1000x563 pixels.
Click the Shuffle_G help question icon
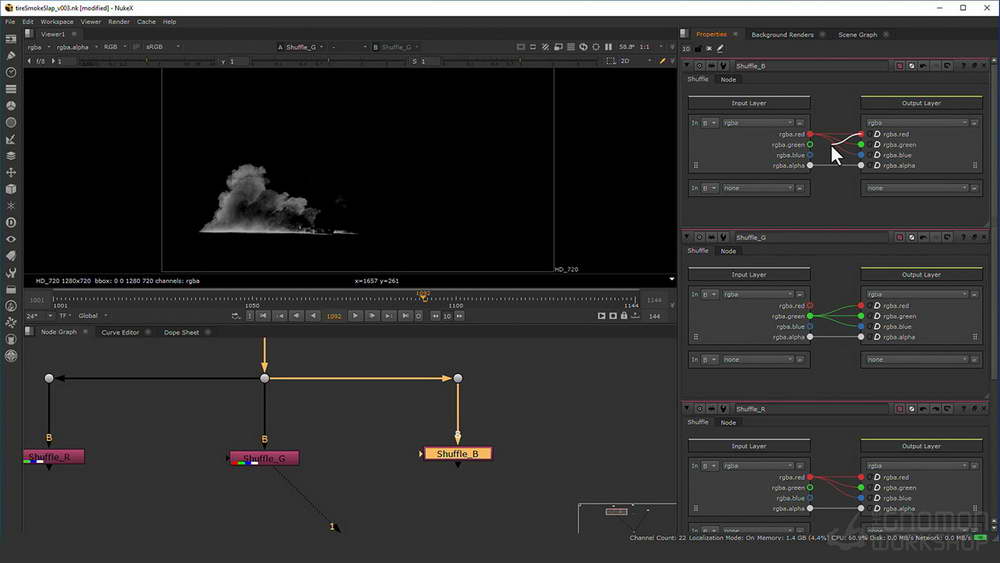(x=963, y=237)
